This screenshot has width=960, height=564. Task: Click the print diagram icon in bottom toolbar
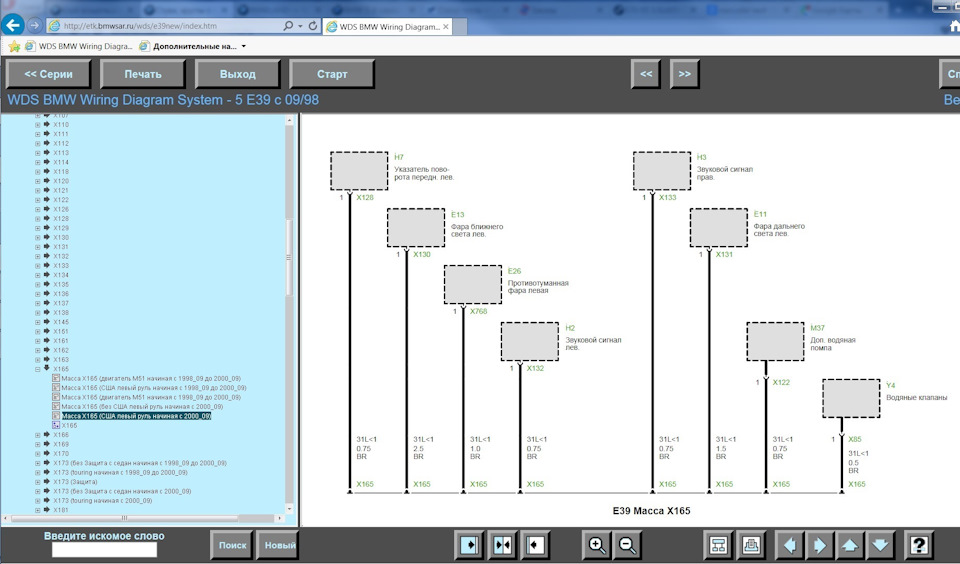tap(751, 545)
